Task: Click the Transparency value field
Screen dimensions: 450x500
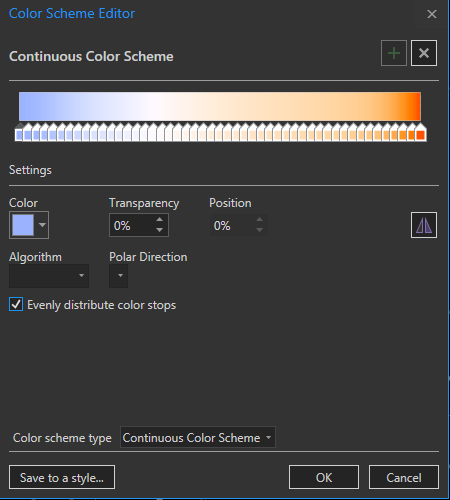Action: click(x=132, y=226)
